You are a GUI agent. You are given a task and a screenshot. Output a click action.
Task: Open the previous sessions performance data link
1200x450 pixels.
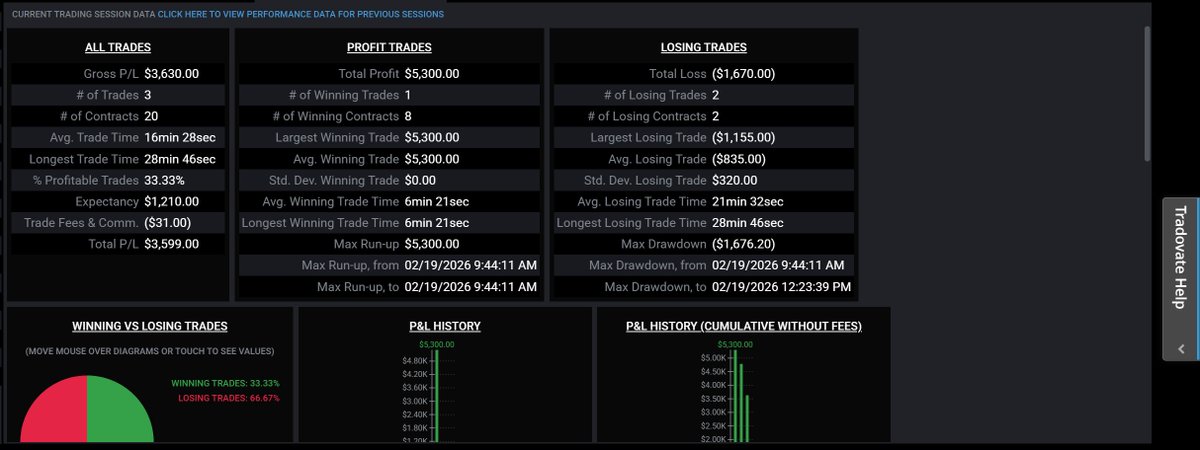301,15
